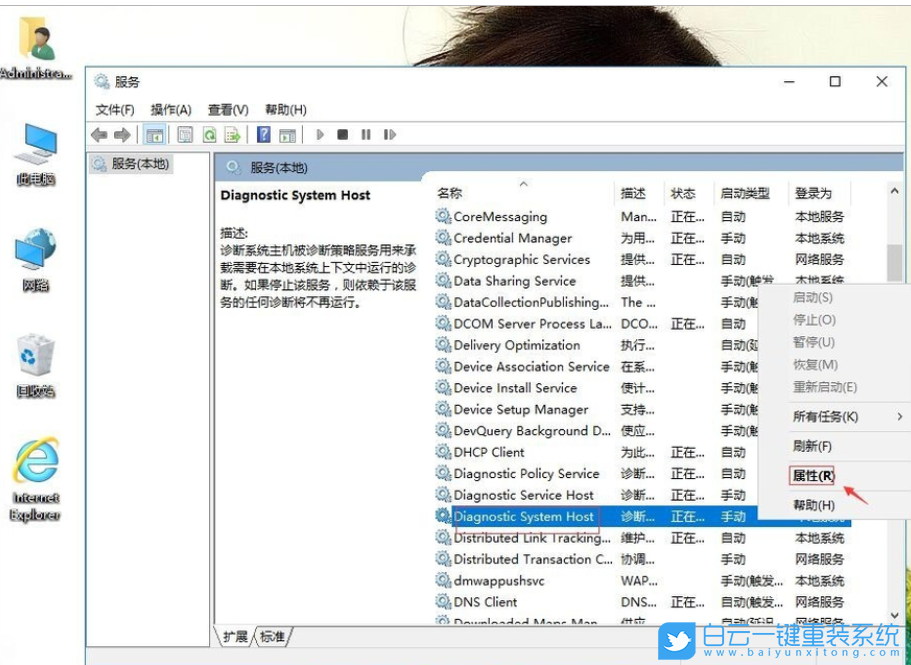911x665 pixels.
Task: Open the 文件(F) menu
Action: point(115,110)
